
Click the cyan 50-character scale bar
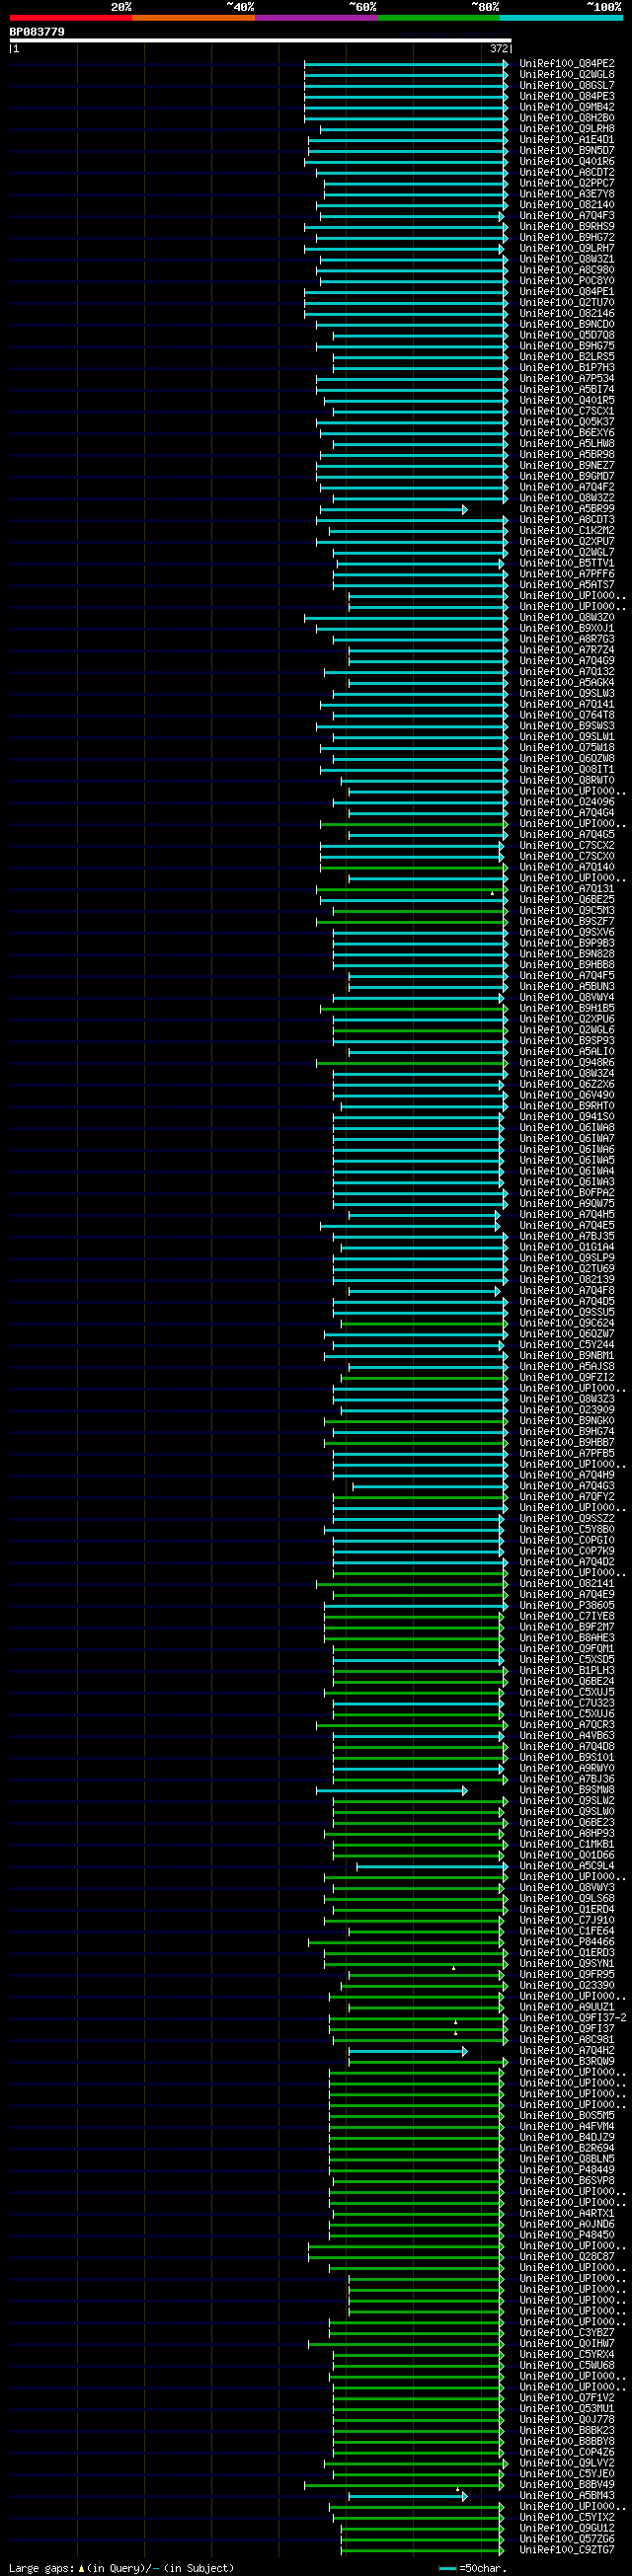point(447,2568)
